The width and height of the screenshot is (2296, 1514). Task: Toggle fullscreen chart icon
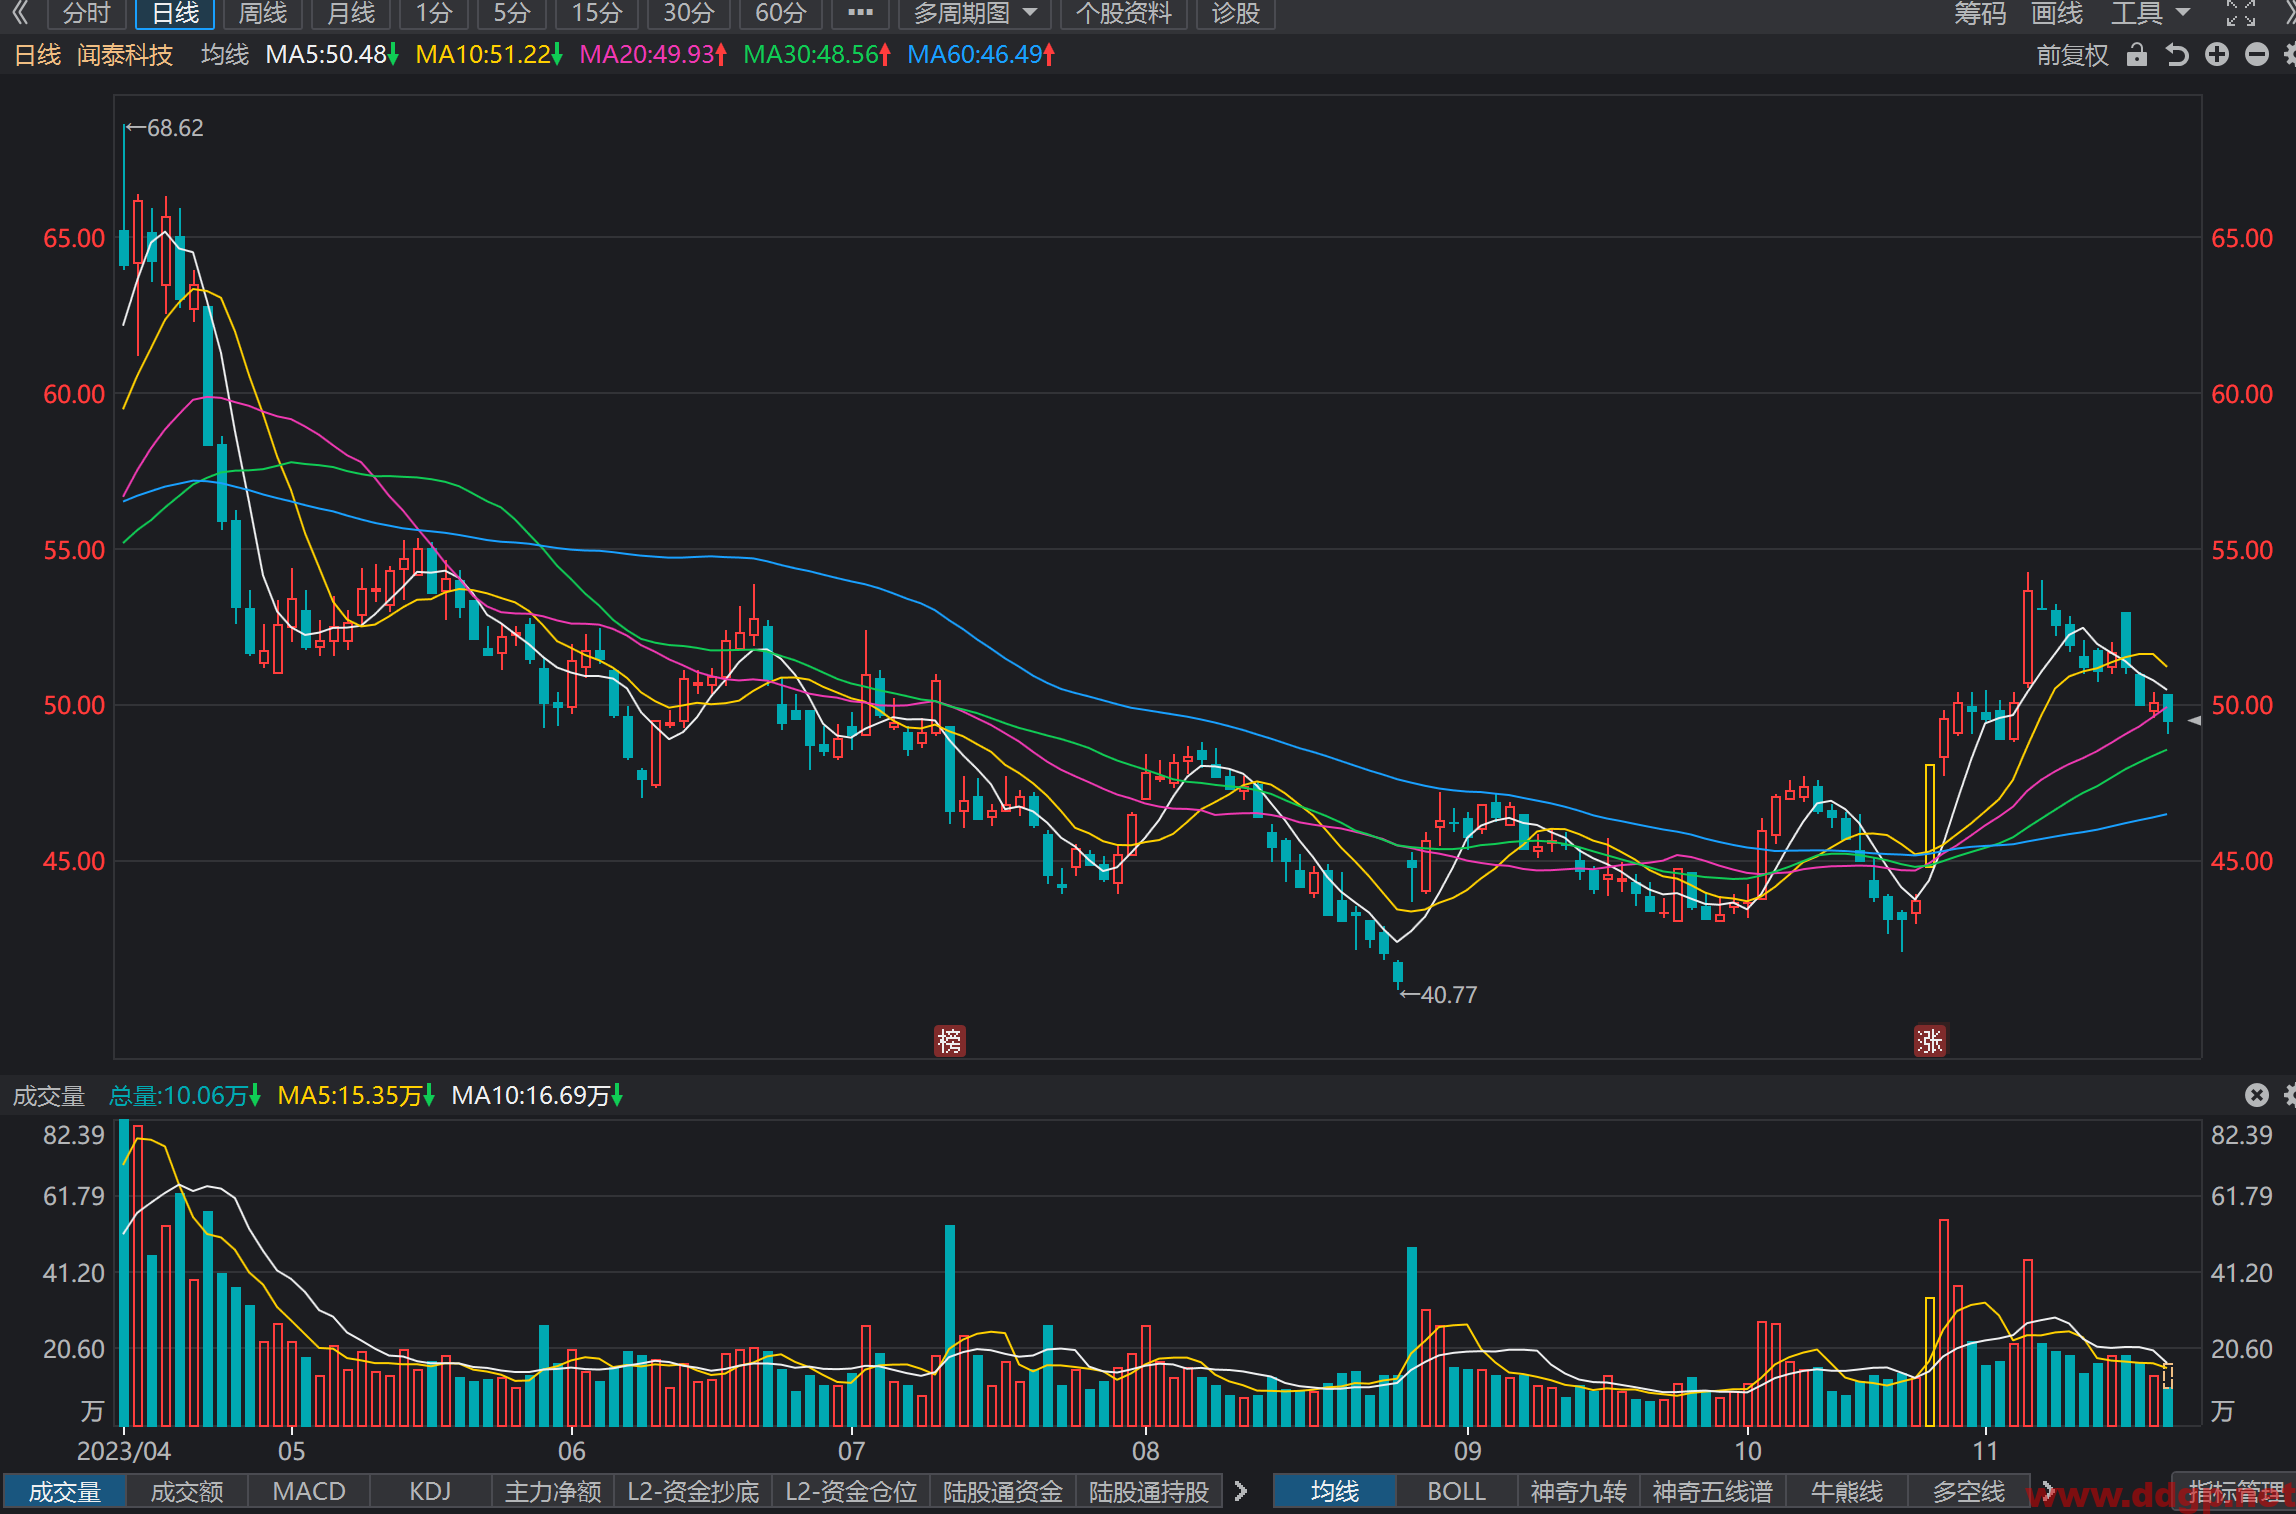click(x=2241, y=13)
